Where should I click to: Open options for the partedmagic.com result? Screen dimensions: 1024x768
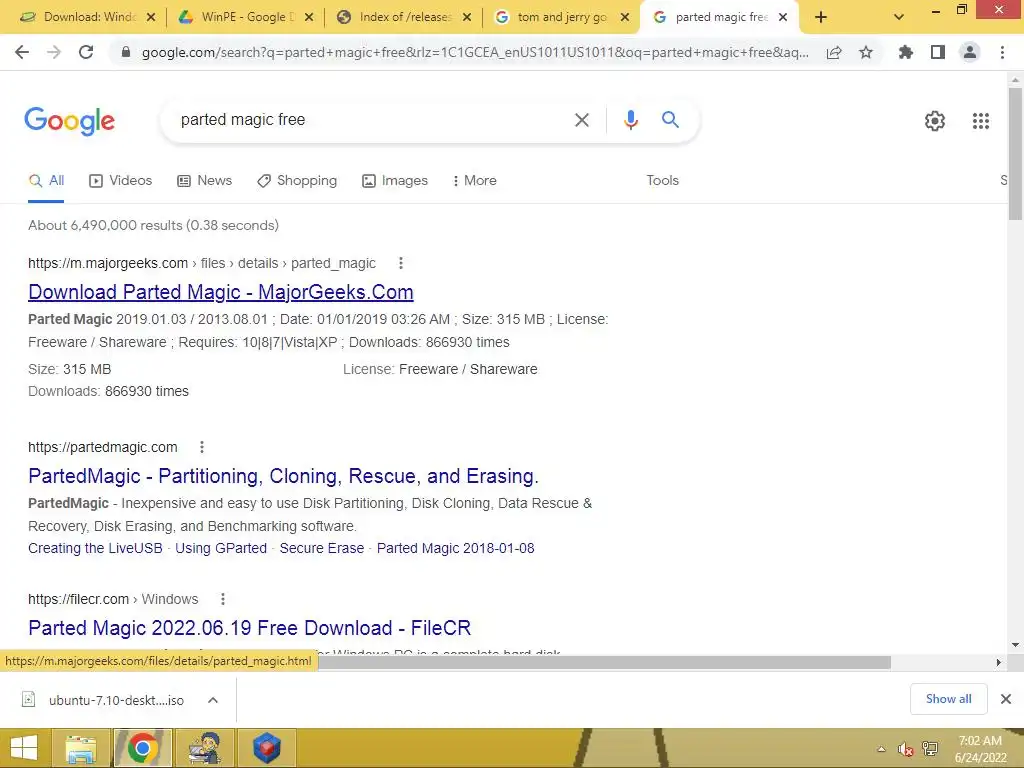coord(202,447)
